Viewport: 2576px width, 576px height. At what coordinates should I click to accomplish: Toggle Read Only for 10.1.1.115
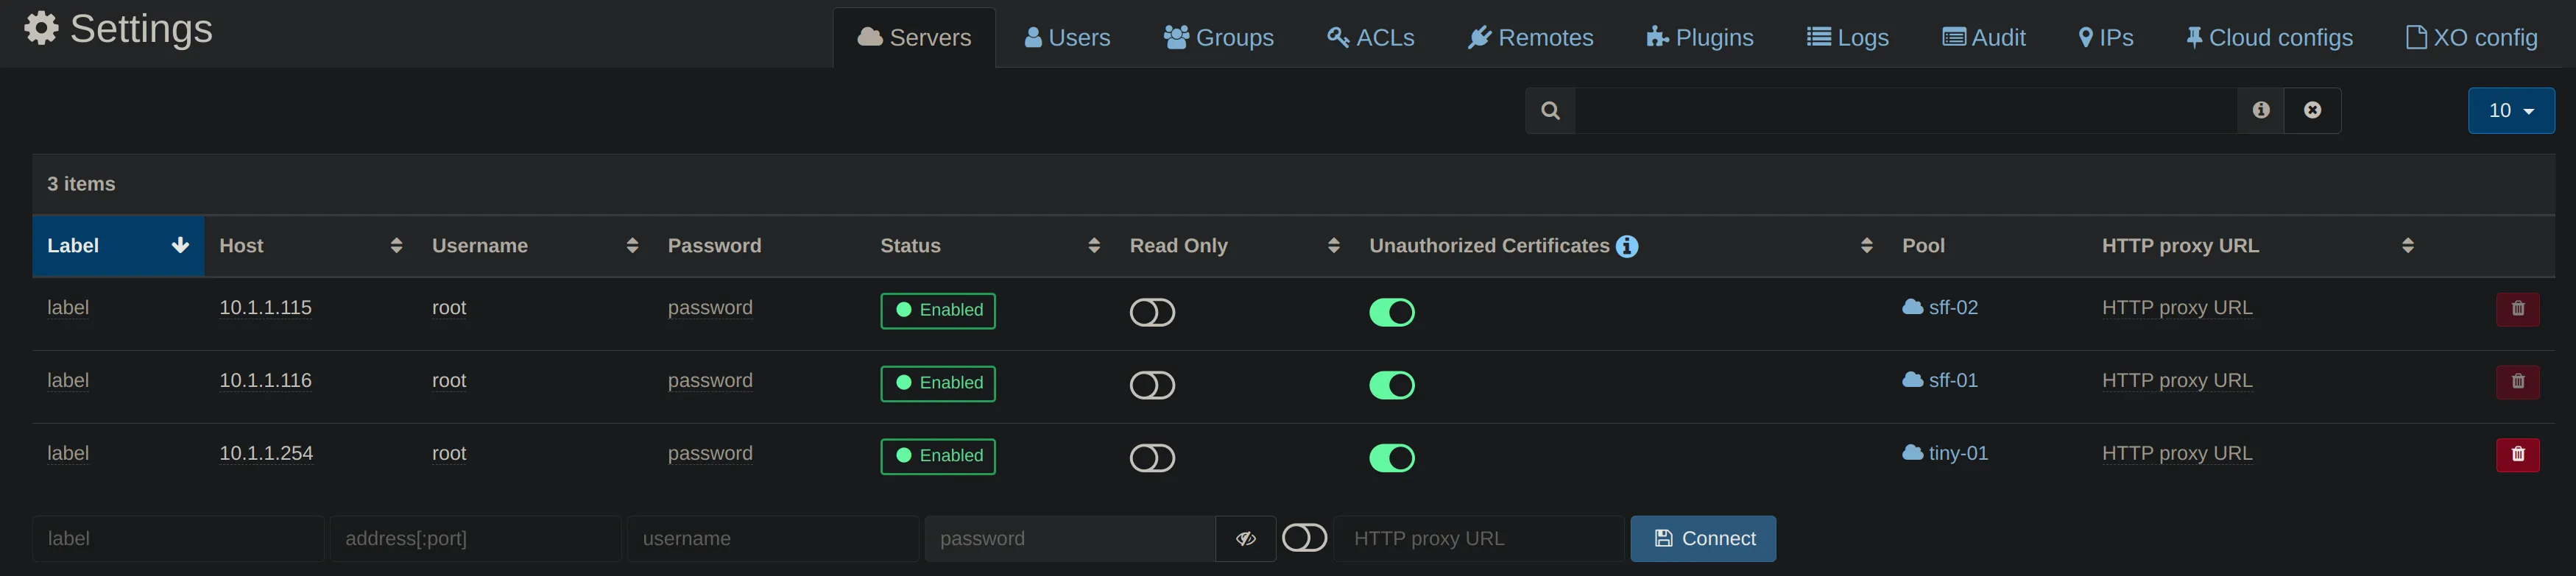[1152, 312]
